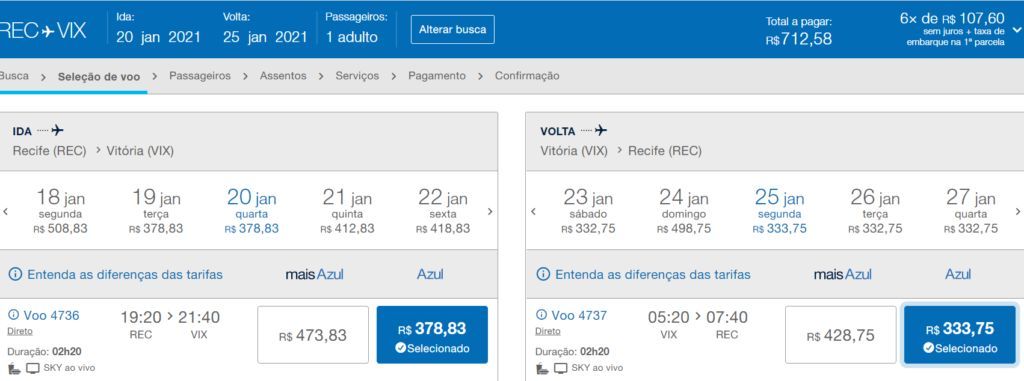The height and width of the screenshot is (381, 1024).
Task: Pick the 19 jan terça outbound date
Action: [x=156, y=211]
